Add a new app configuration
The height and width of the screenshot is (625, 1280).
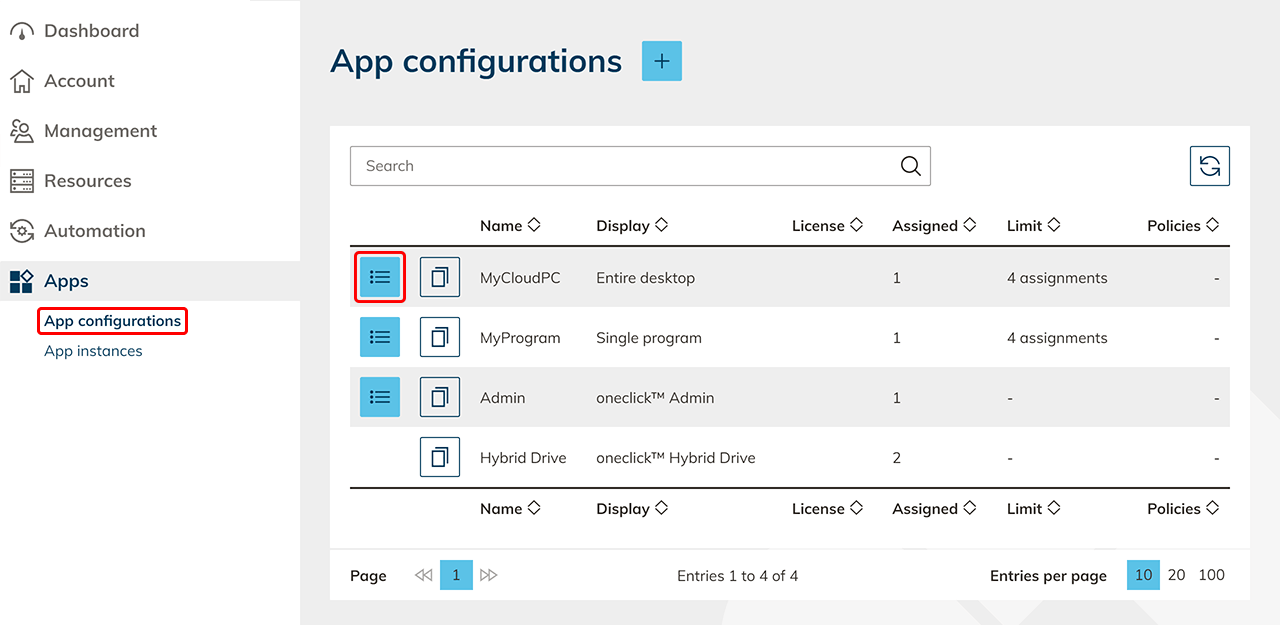coord(661,61)
